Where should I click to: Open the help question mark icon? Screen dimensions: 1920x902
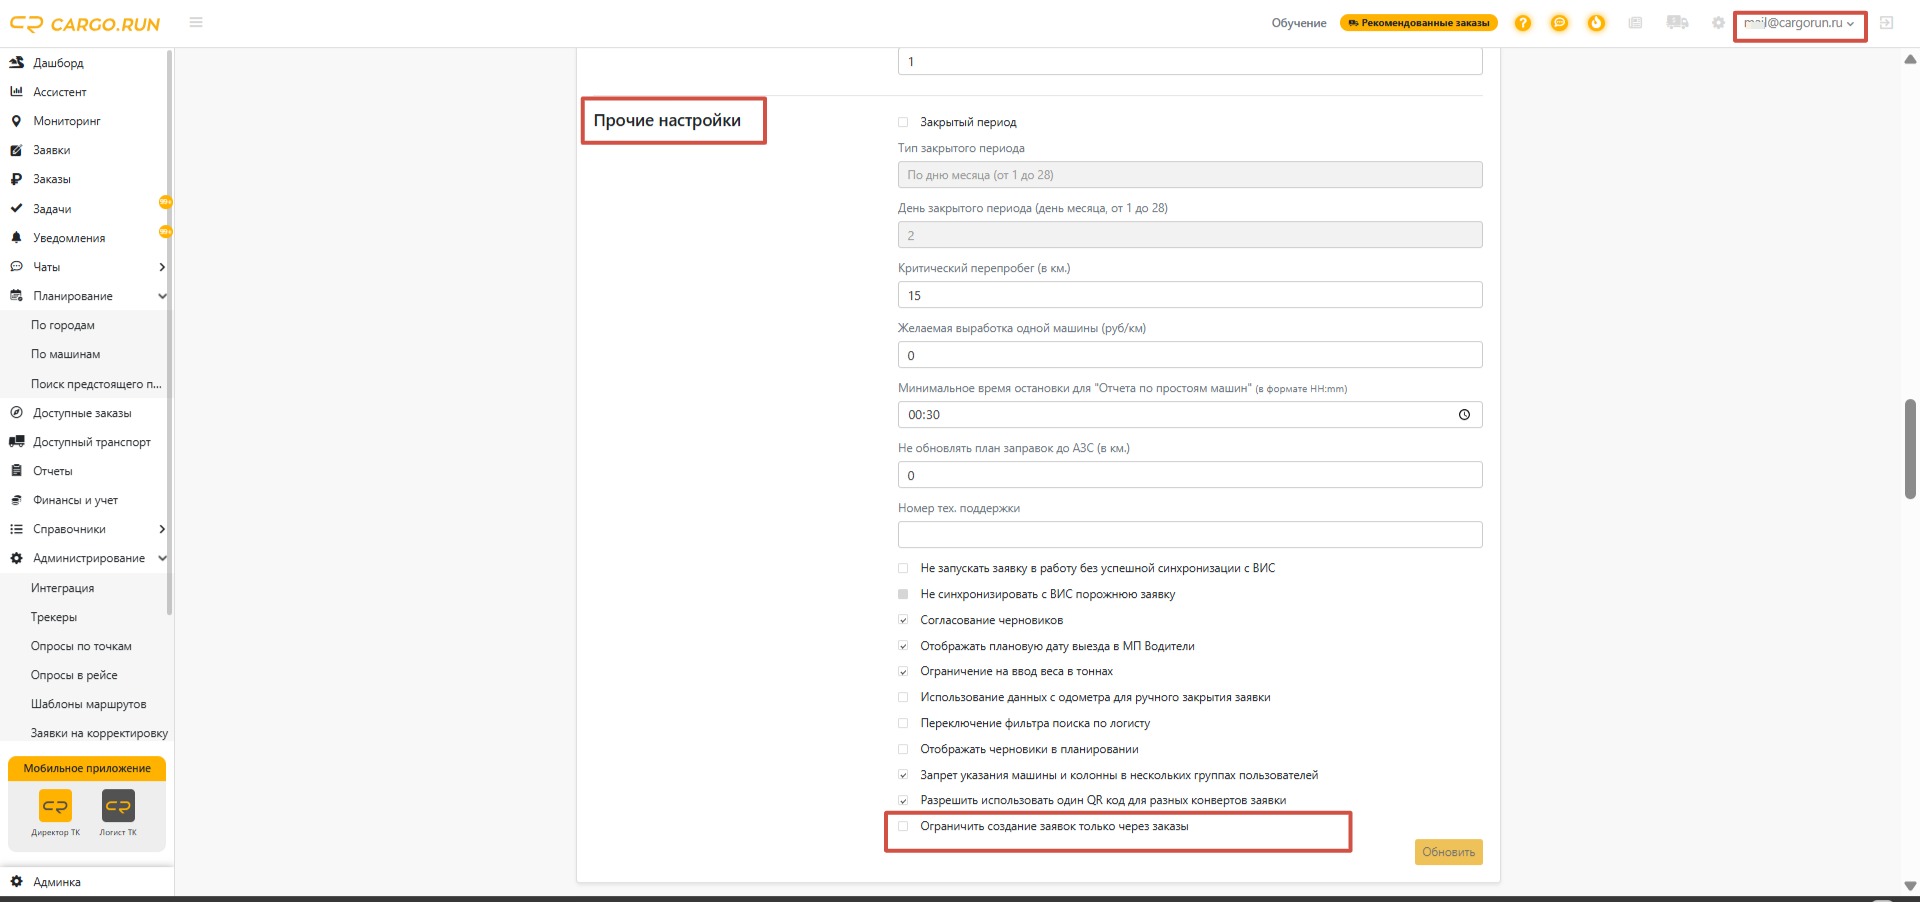(1522, 23)
